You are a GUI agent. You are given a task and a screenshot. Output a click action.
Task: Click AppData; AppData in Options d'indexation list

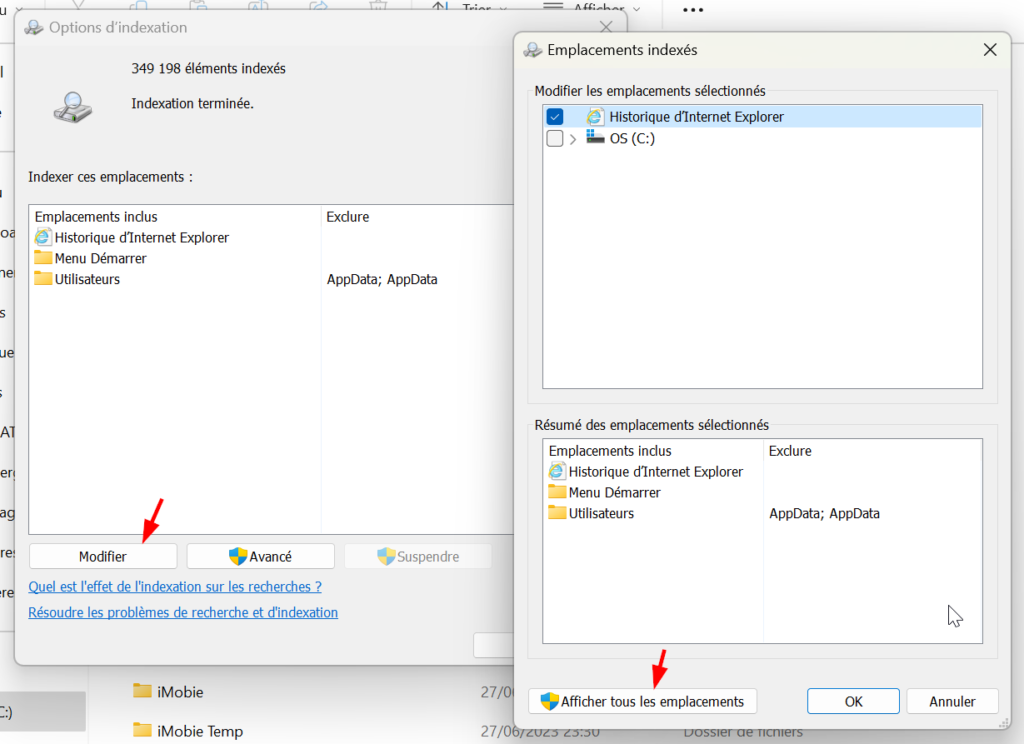click(382, 280)
